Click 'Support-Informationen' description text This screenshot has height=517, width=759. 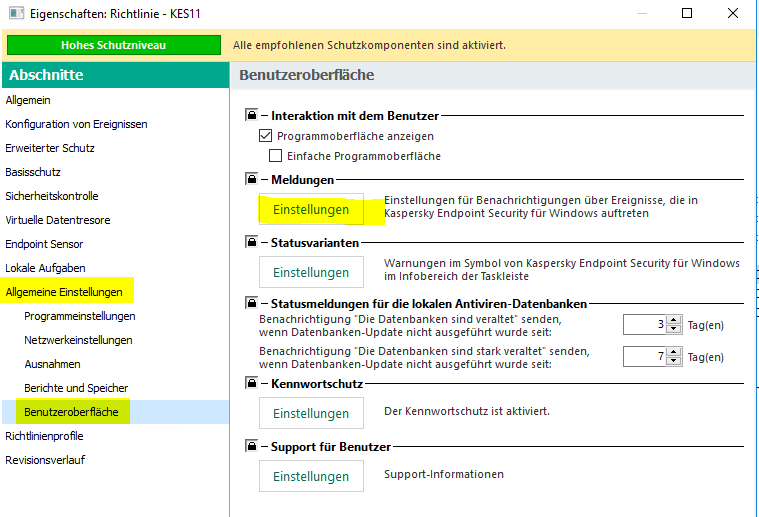444,474
